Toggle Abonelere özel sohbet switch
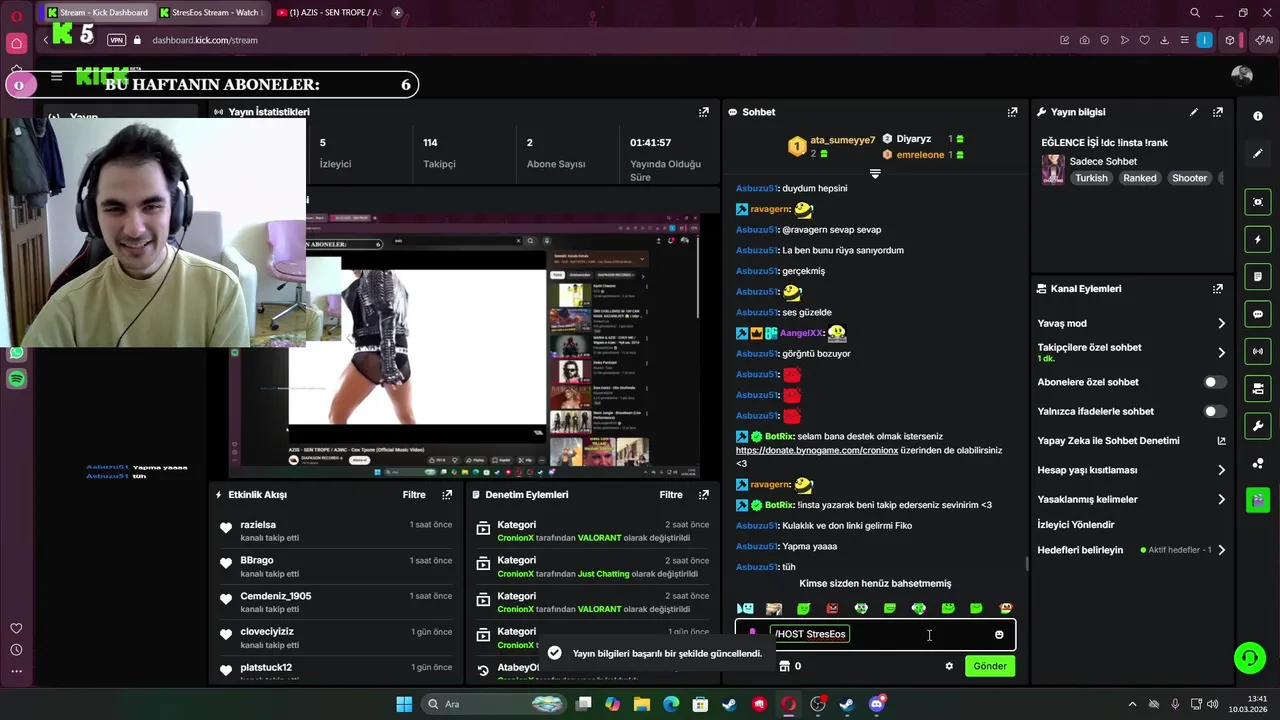The height and width of the screenshot is (720, 1280). (1214, 382)
